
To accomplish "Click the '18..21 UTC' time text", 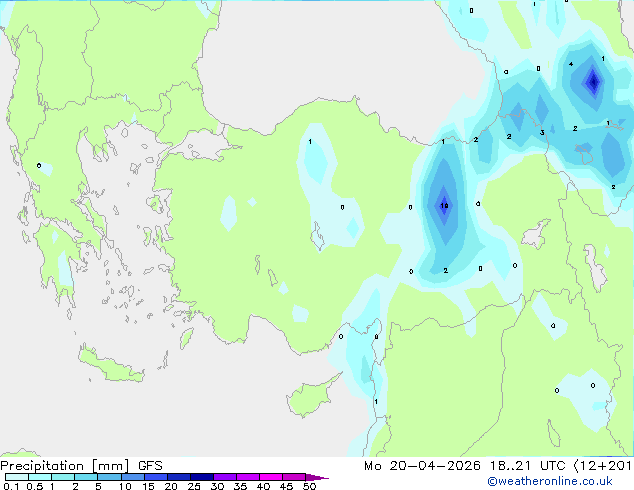I will point(528,466).
